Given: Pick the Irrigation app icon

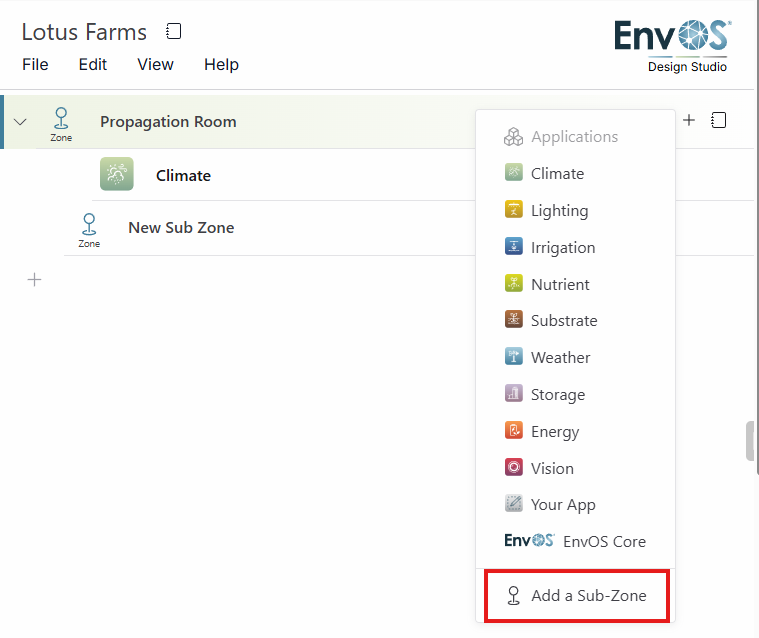Looking at the screenshot, I should (x=514, y=246).
